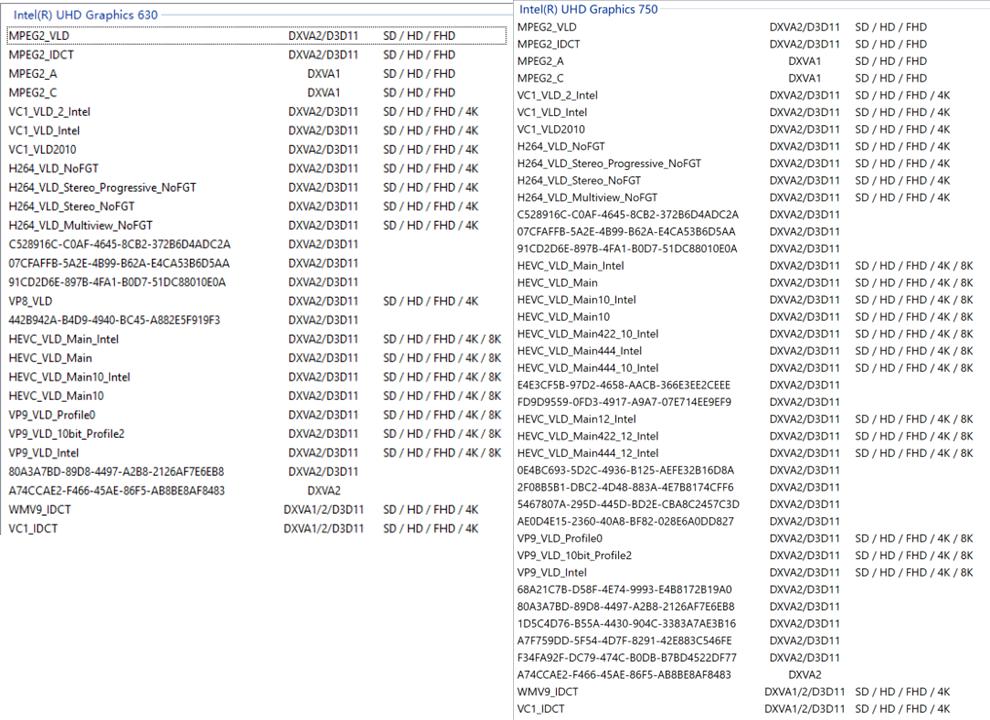
Task: Click the Intel(R) UHD Graphics 630 group header
Action: point(85,15)
